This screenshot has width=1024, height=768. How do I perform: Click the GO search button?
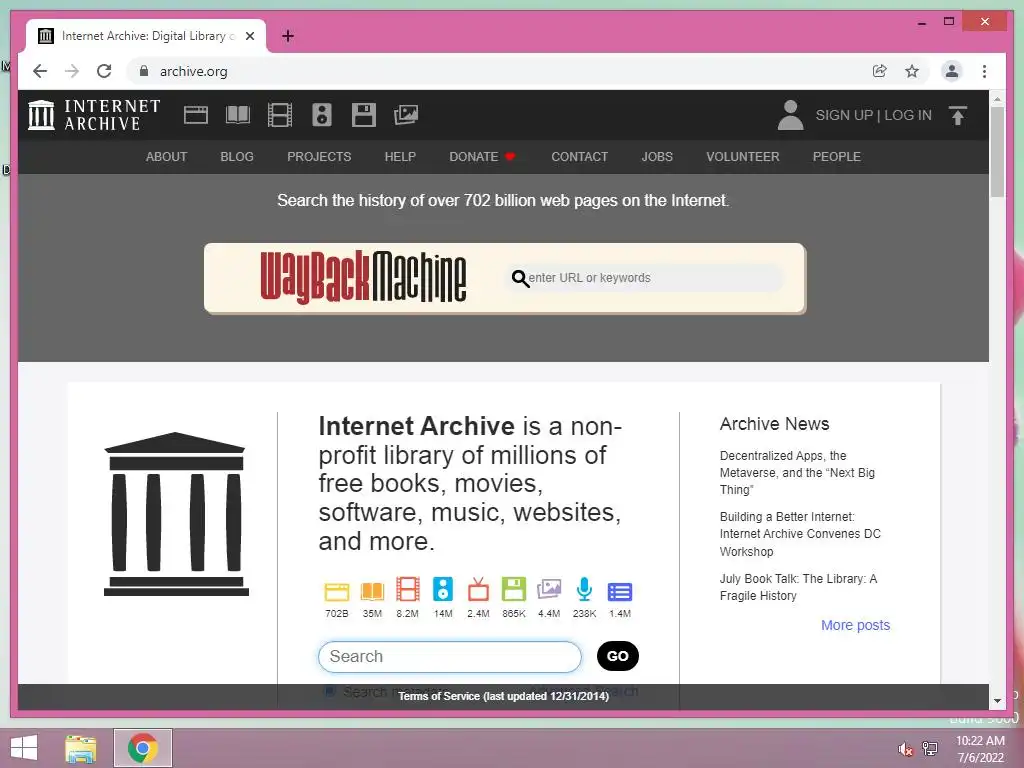pos(618,656)
